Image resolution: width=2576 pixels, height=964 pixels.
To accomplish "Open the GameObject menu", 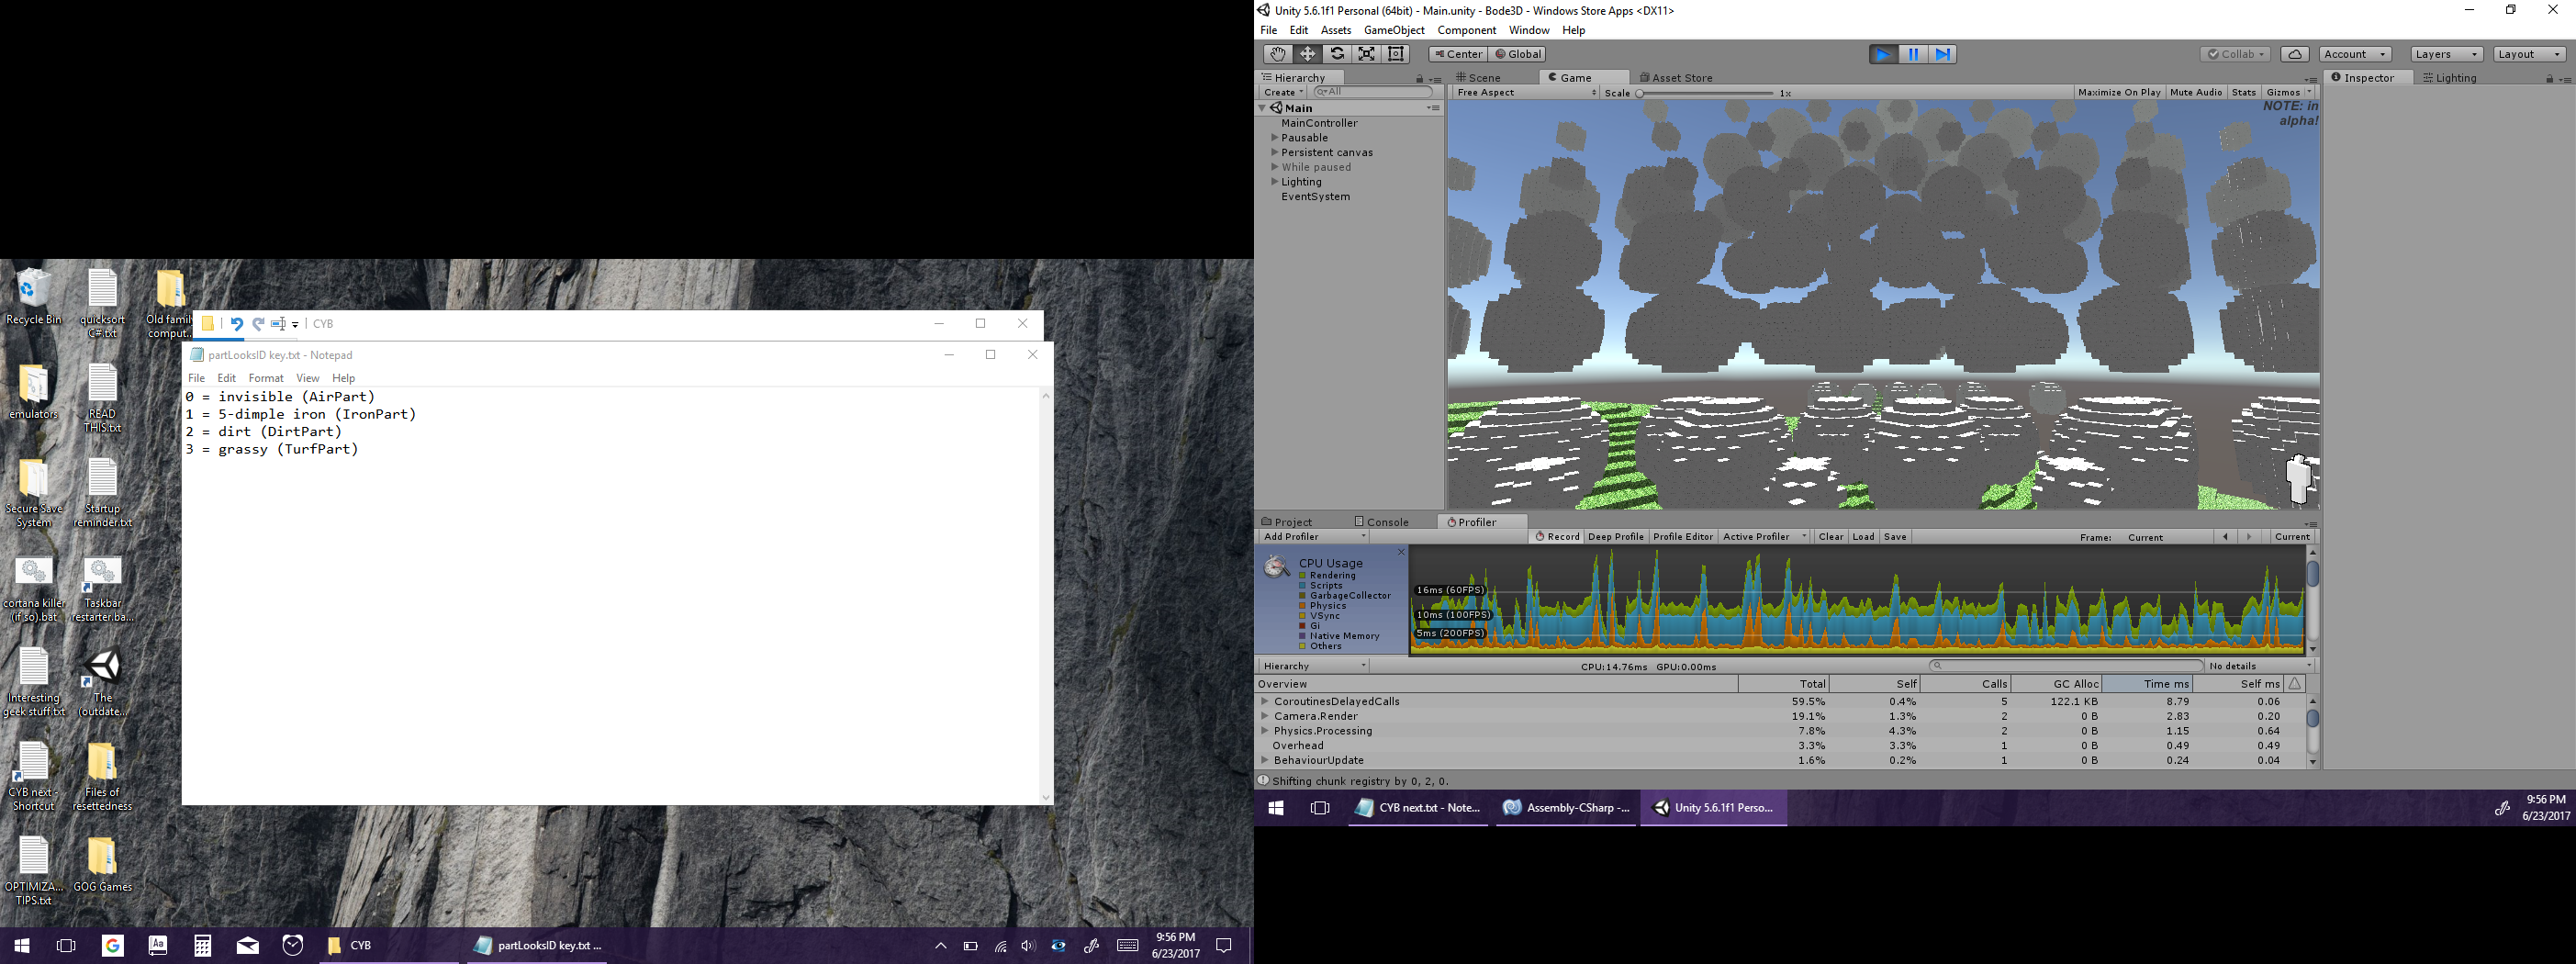I will pos(1394,30).
